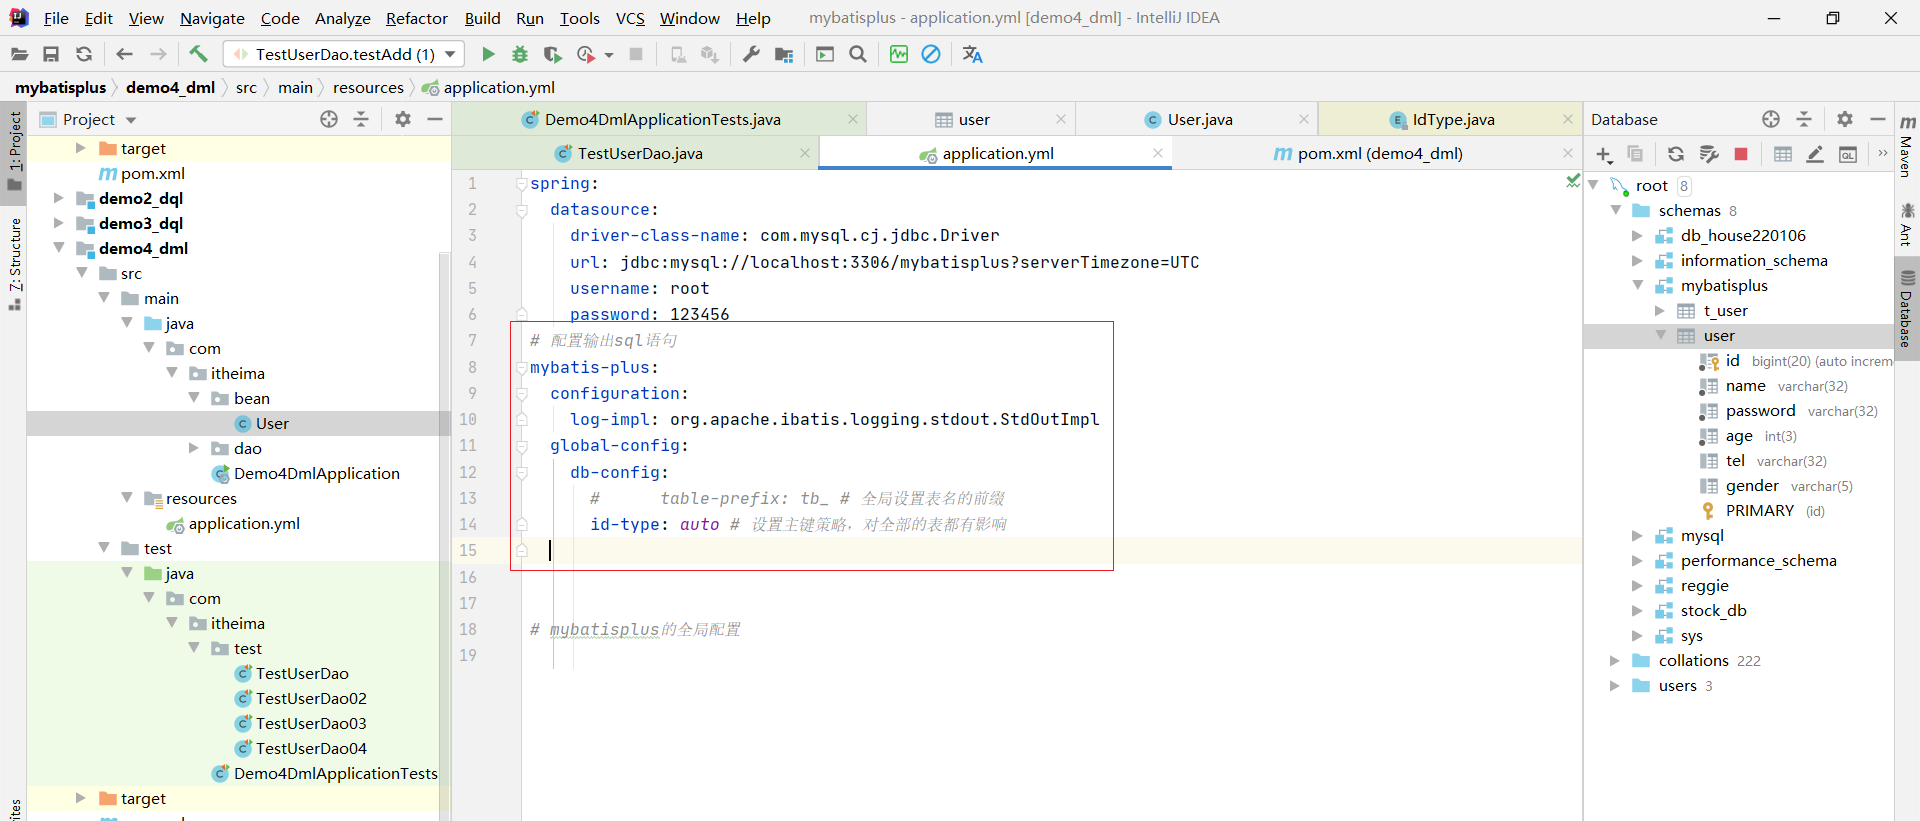
Task: Click the Save All toolbar icon
Action: pyautogui.click(x=51, y=54)
